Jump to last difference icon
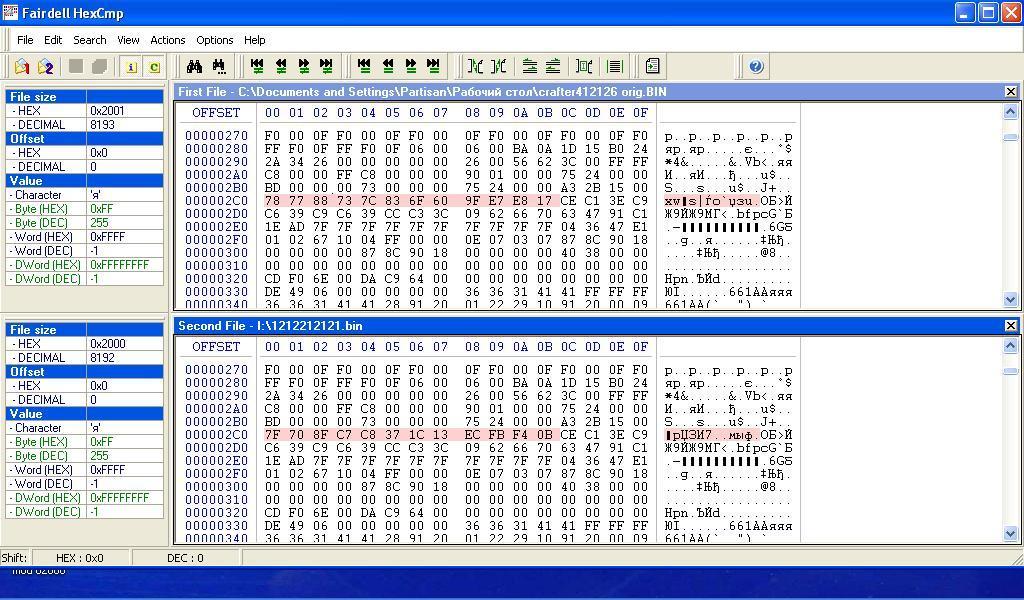This screenshot has height=600, width=1024. pyautogui.click(x=326, y=66)
